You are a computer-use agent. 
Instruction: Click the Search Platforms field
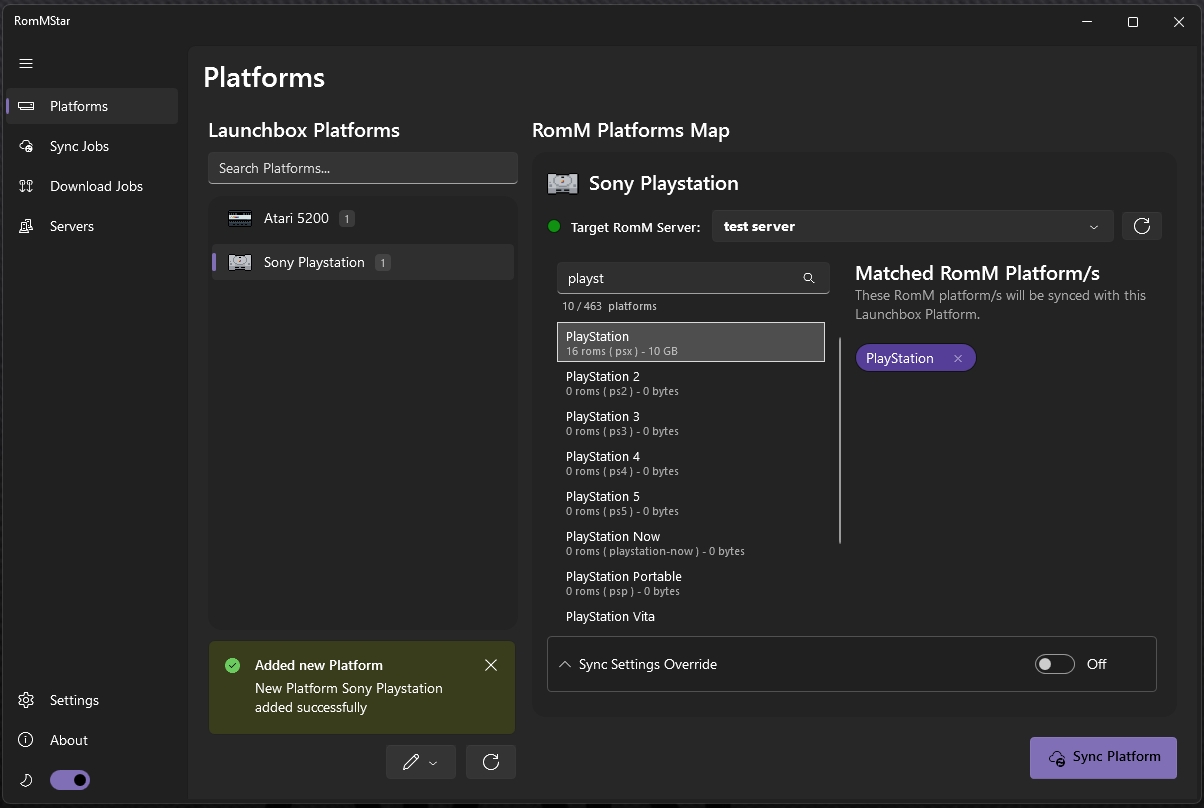point(363,168)
